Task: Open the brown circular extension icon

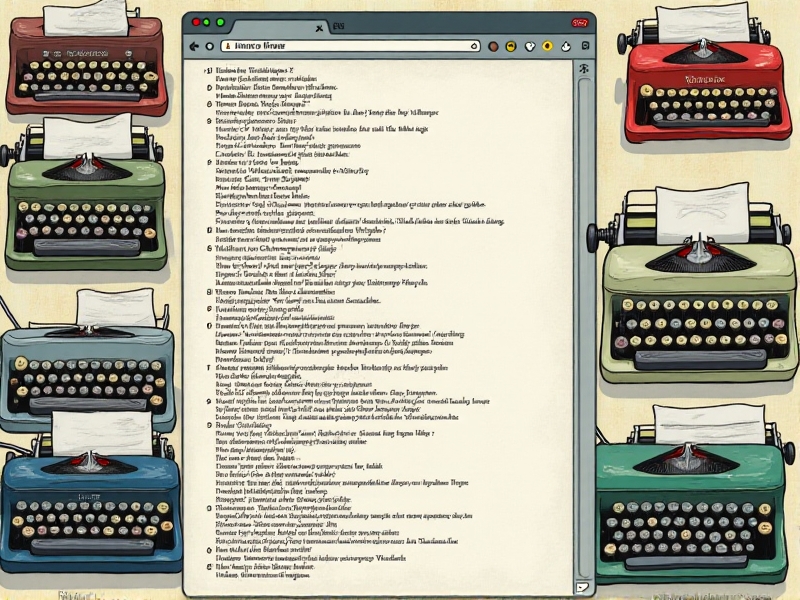Action: [x=494, y=46]
